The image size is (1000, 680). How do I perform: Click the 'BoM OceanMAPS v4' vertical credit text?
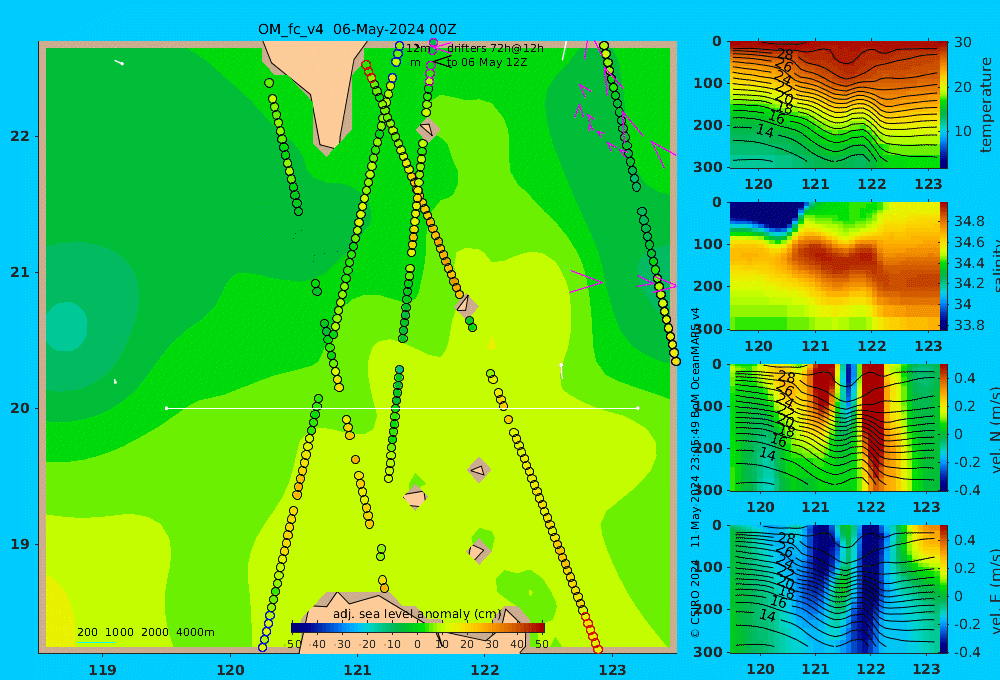696,364
